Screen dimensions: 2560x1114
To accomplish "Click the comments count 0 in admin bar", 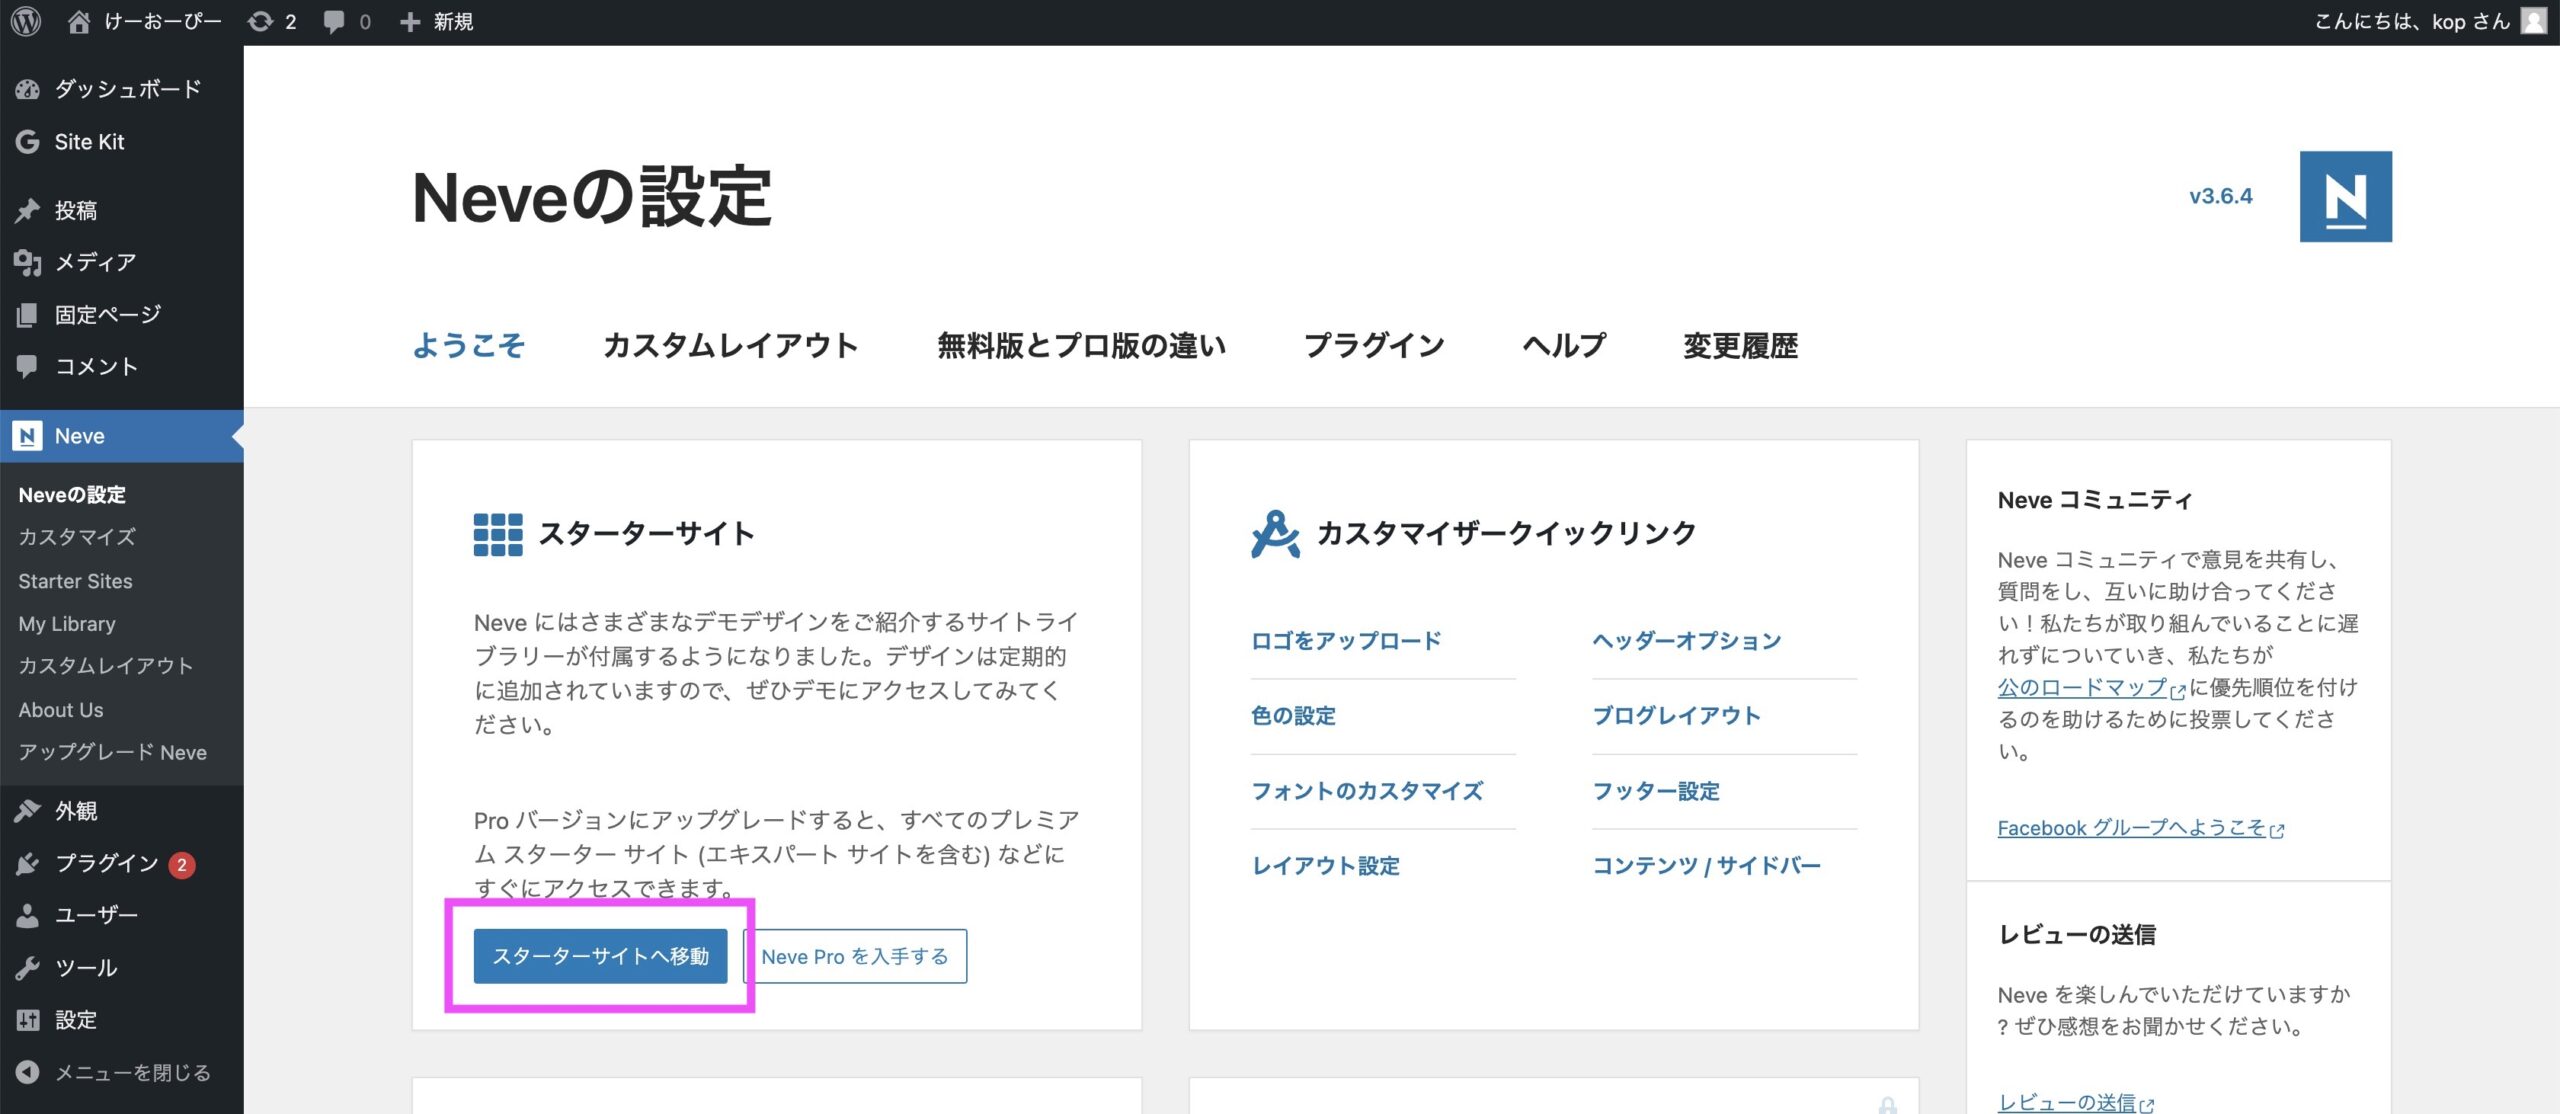I will [365, 21].
